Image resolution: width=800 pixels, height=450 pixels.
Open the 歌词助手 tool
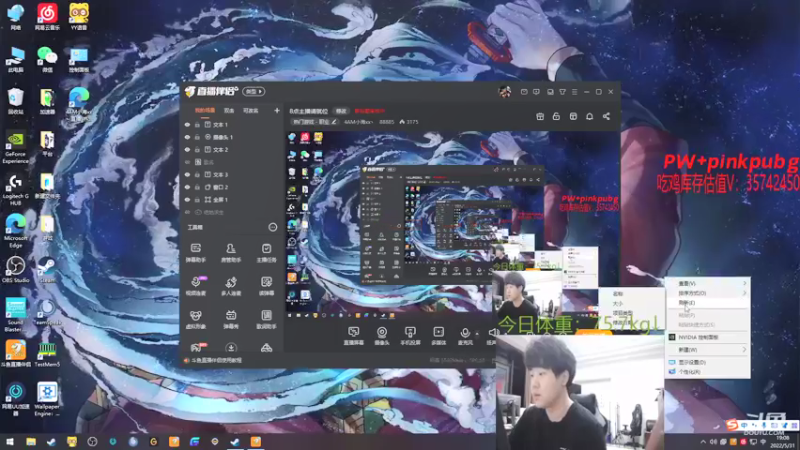[x=266, y=319]
